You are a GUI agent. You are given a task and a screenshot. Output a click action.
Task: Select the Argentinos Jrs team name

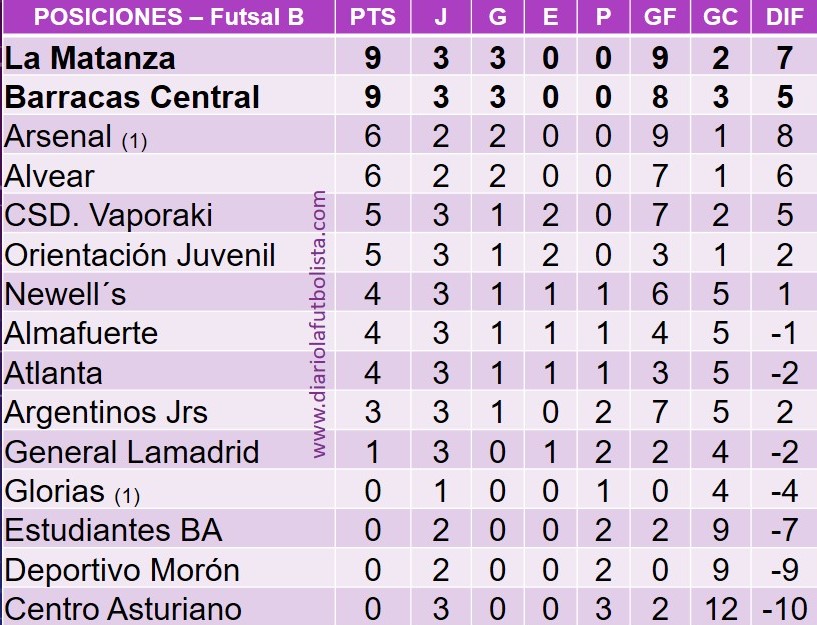[x=106, y=412]
